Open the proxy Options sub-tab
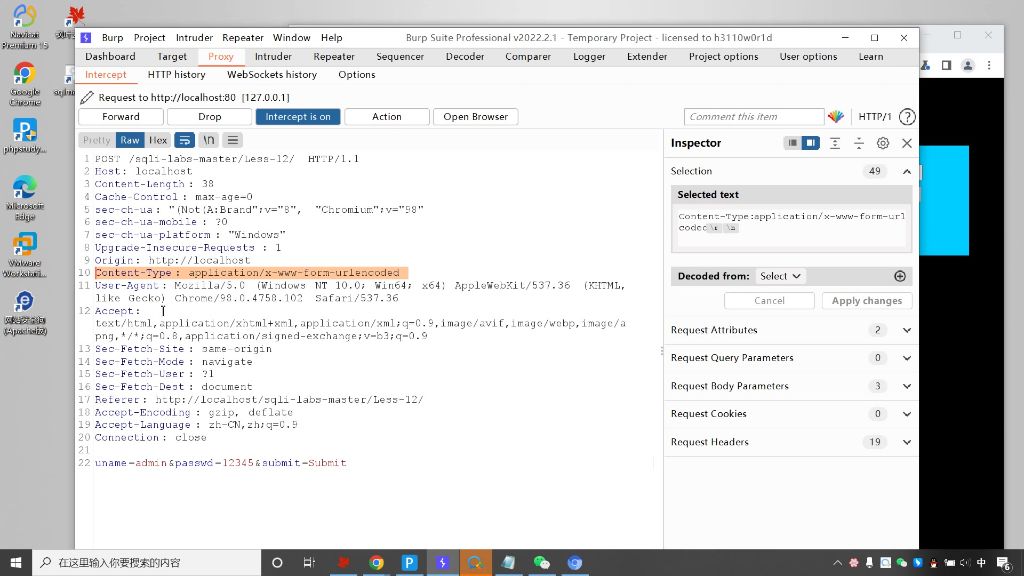This screenshot has width=1024, height=576. click(x=357, y=74)
